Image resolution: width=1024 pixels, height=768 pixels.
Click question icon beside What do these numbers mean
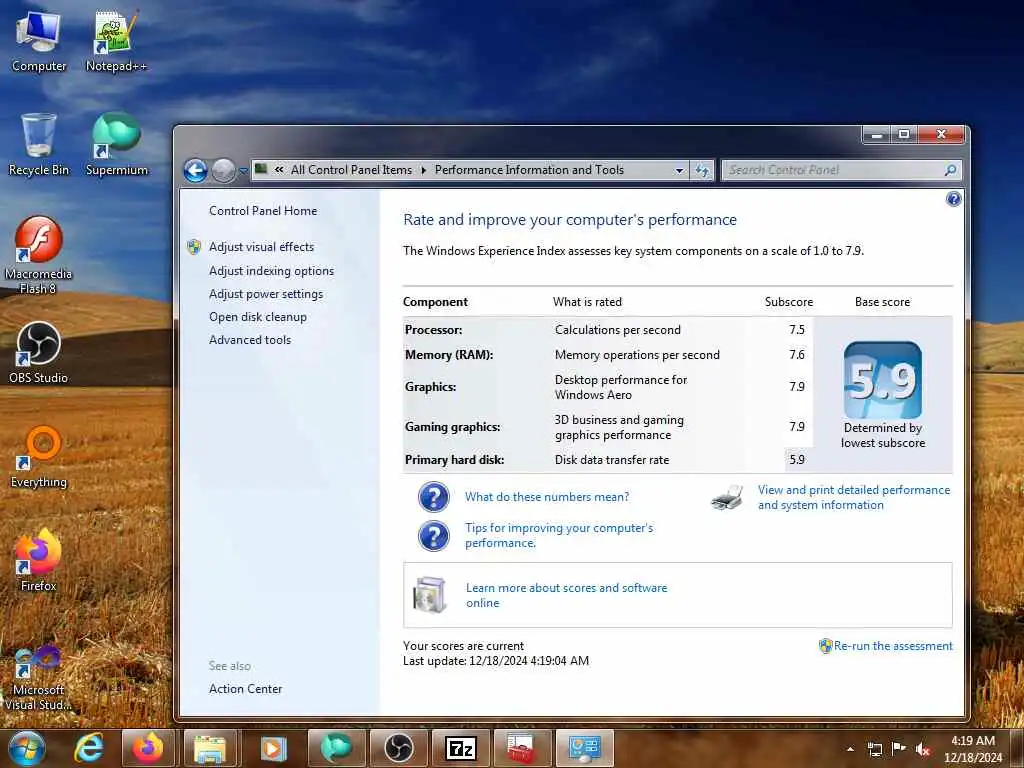click(434, 497)
